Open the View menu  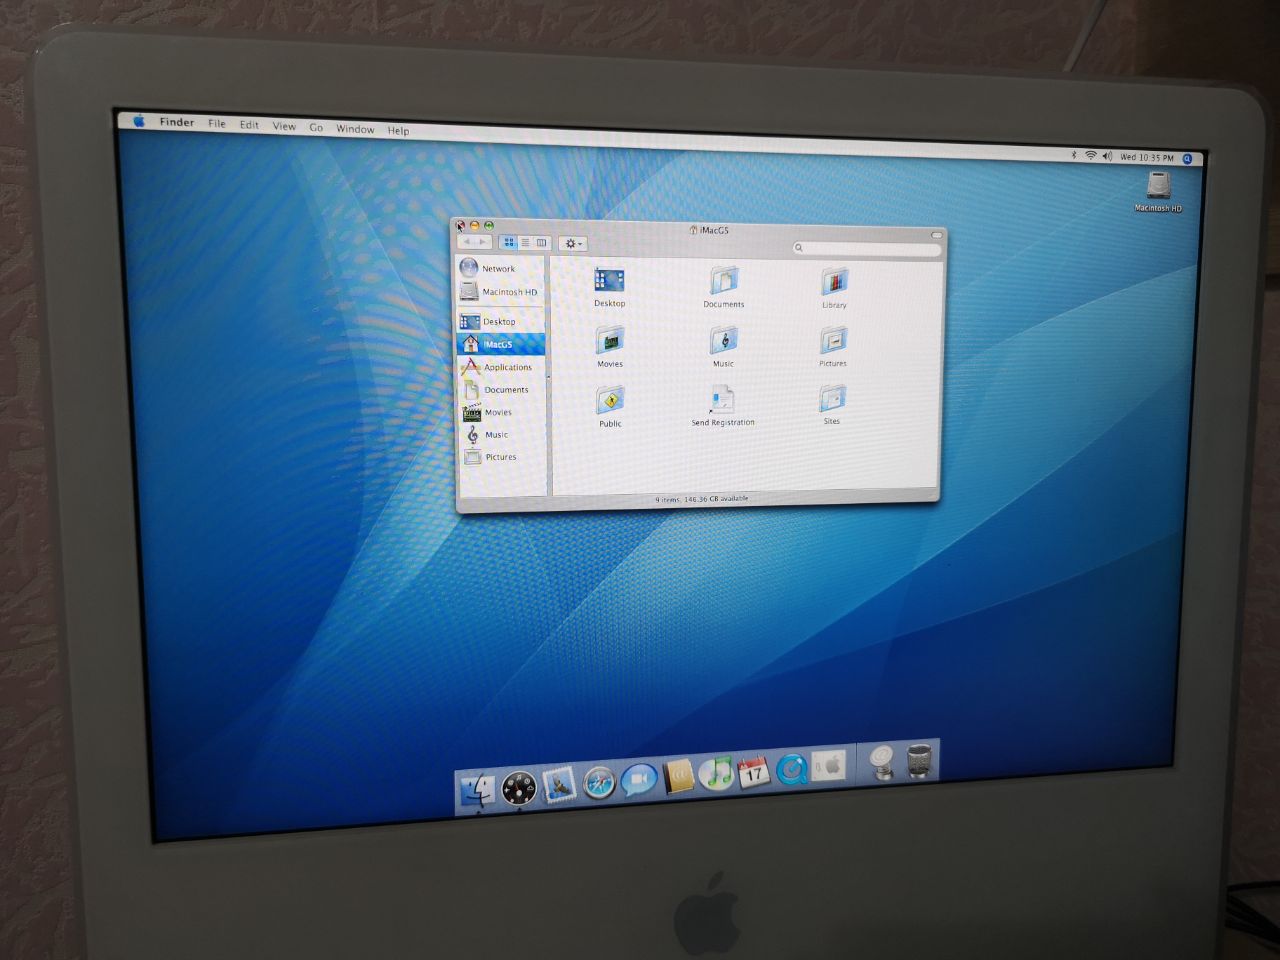click(x=284, y=126)
